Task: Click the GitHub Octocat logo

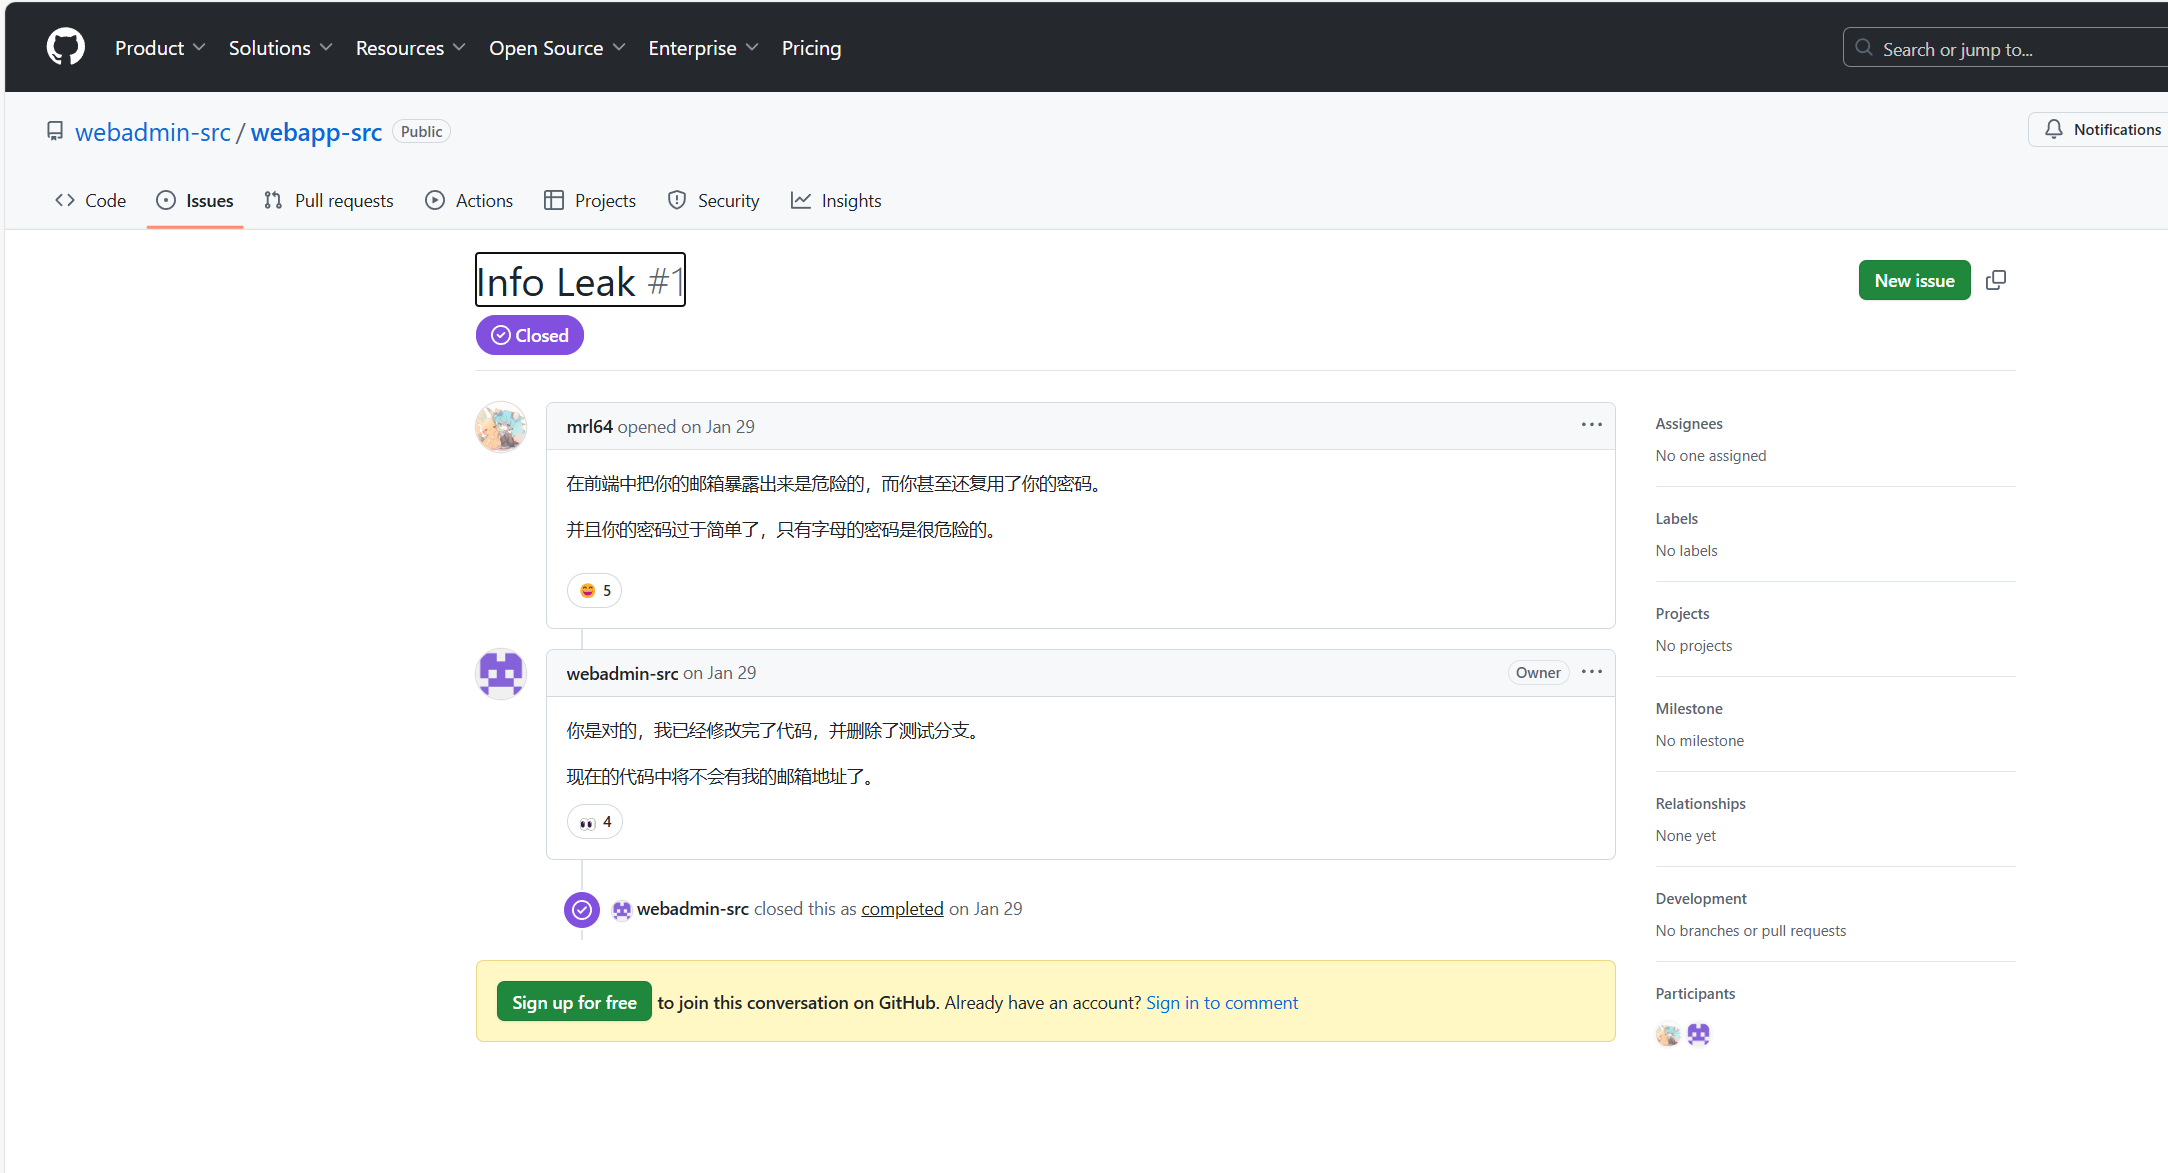Action: tap(66, 47)
